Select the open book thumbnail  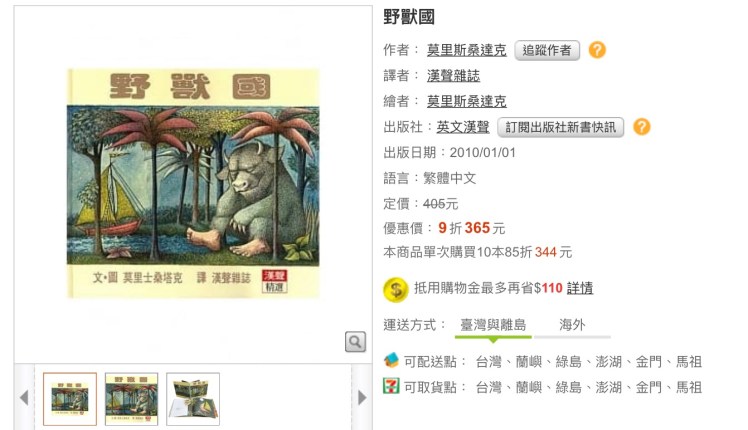(193, 399)
